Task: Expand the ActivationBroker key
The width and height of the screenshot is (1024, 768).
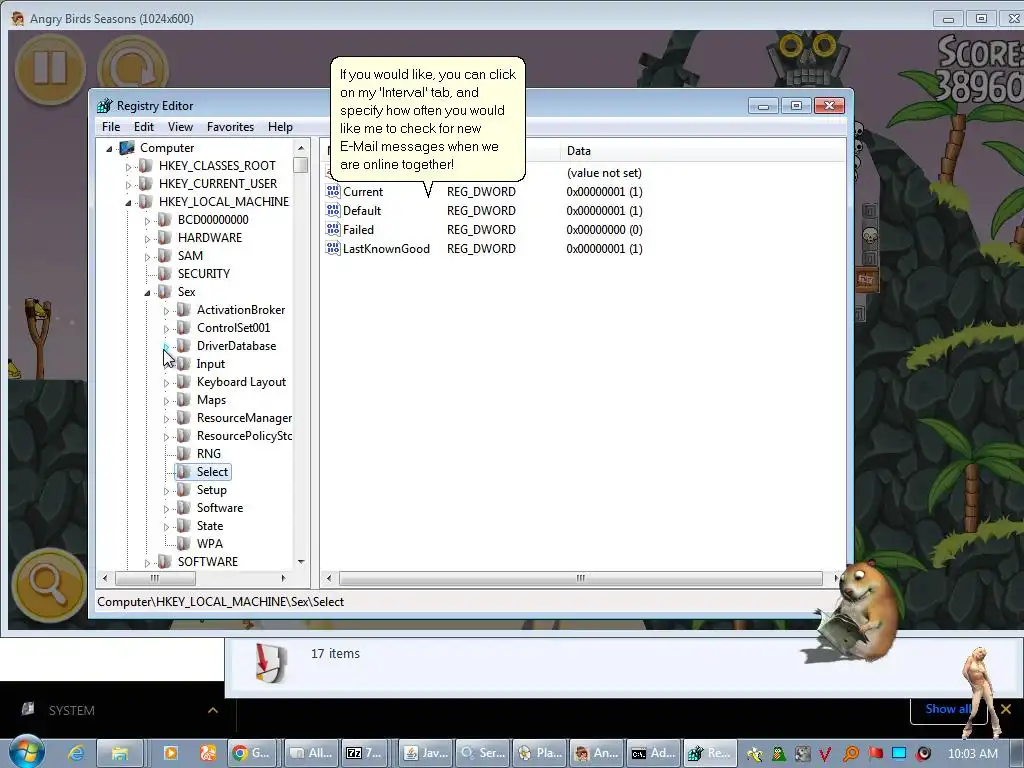Action: click(167, 311)
